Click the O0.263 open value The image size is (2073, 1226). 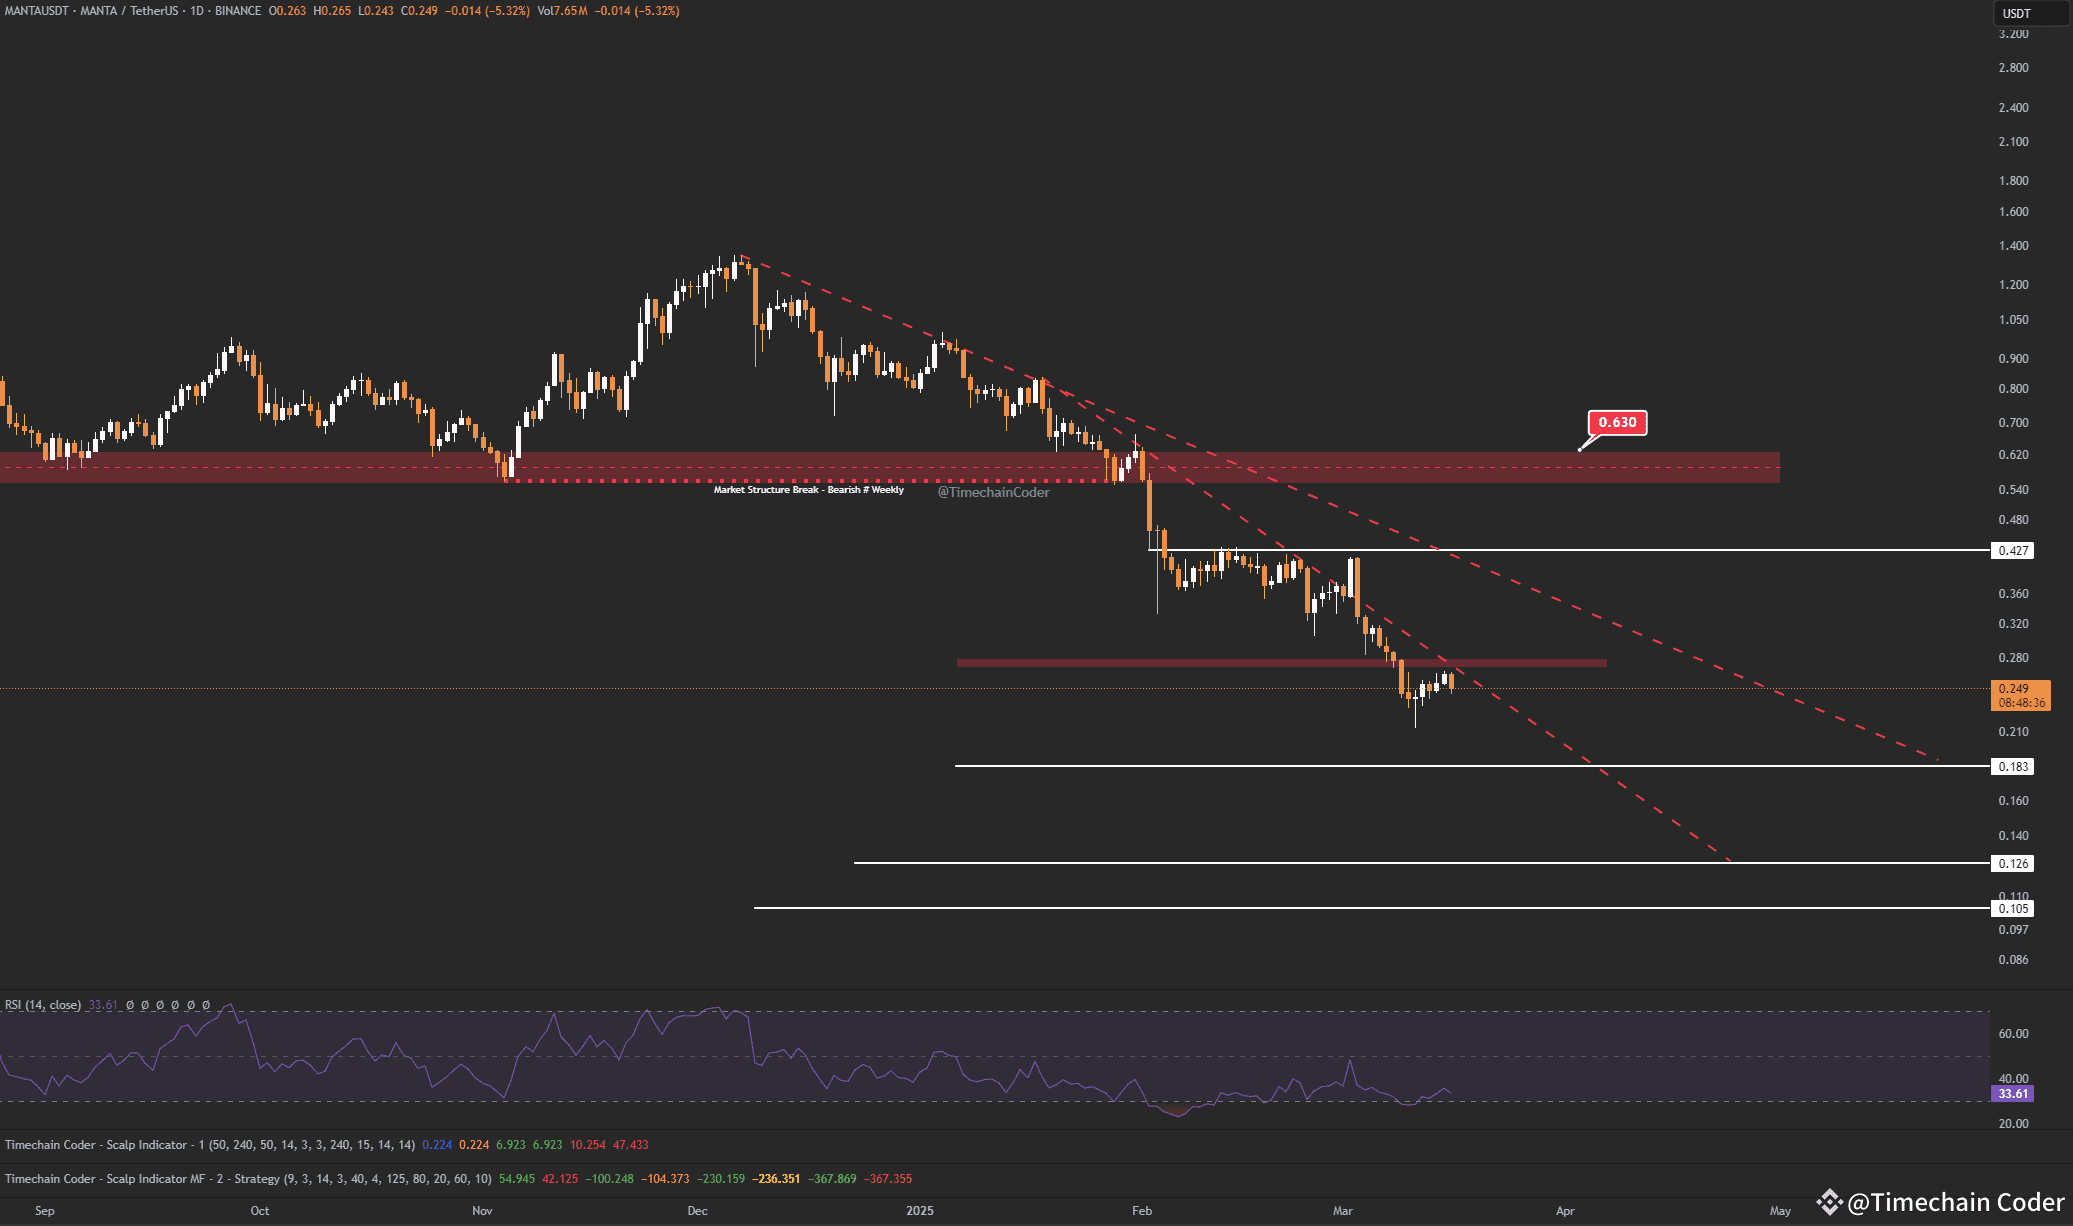tap(287, 11)
